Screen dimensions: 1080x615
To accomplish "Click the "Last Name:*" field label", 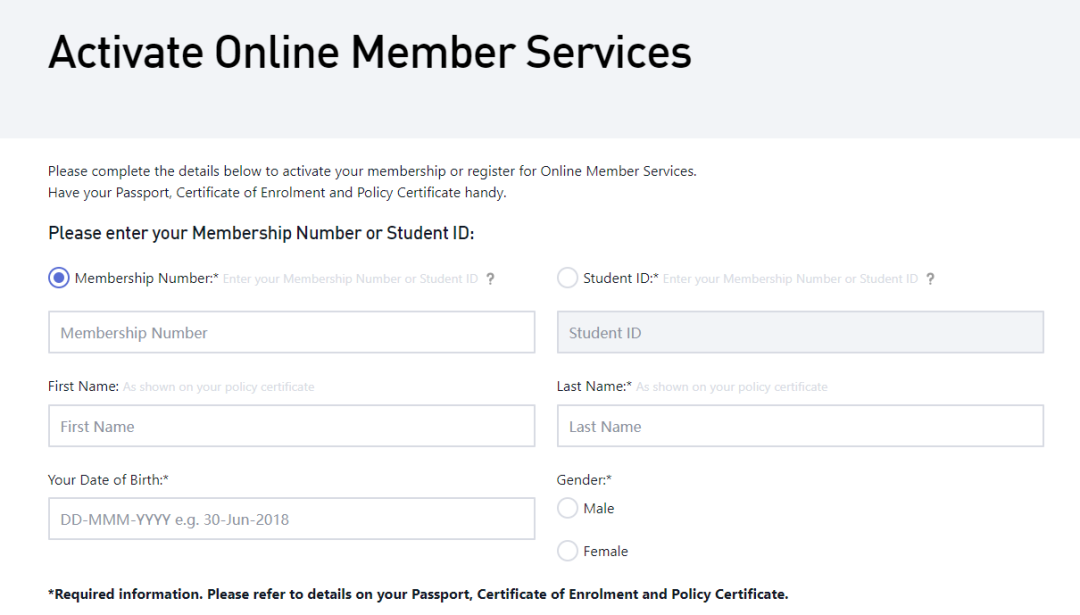I will (x=594, y=386).
